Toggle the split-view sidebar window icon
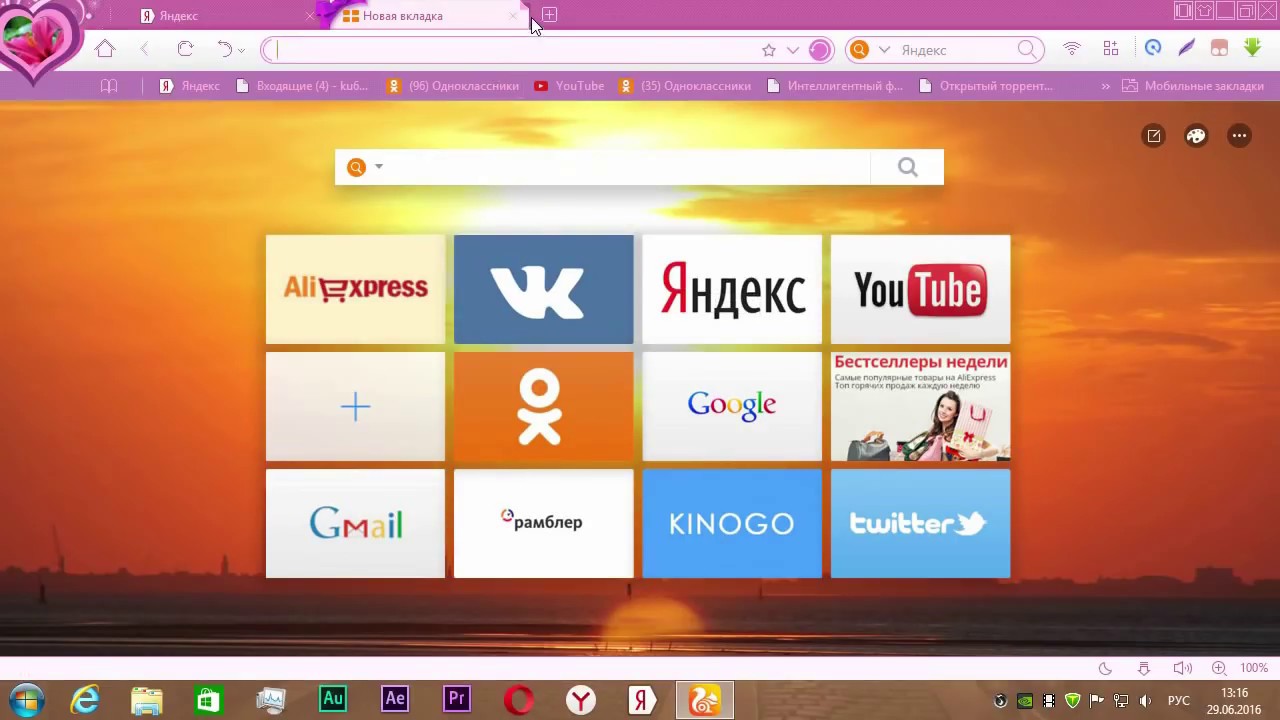The width and height of the screenshot is (1280, 720). tap(1183, 11)
